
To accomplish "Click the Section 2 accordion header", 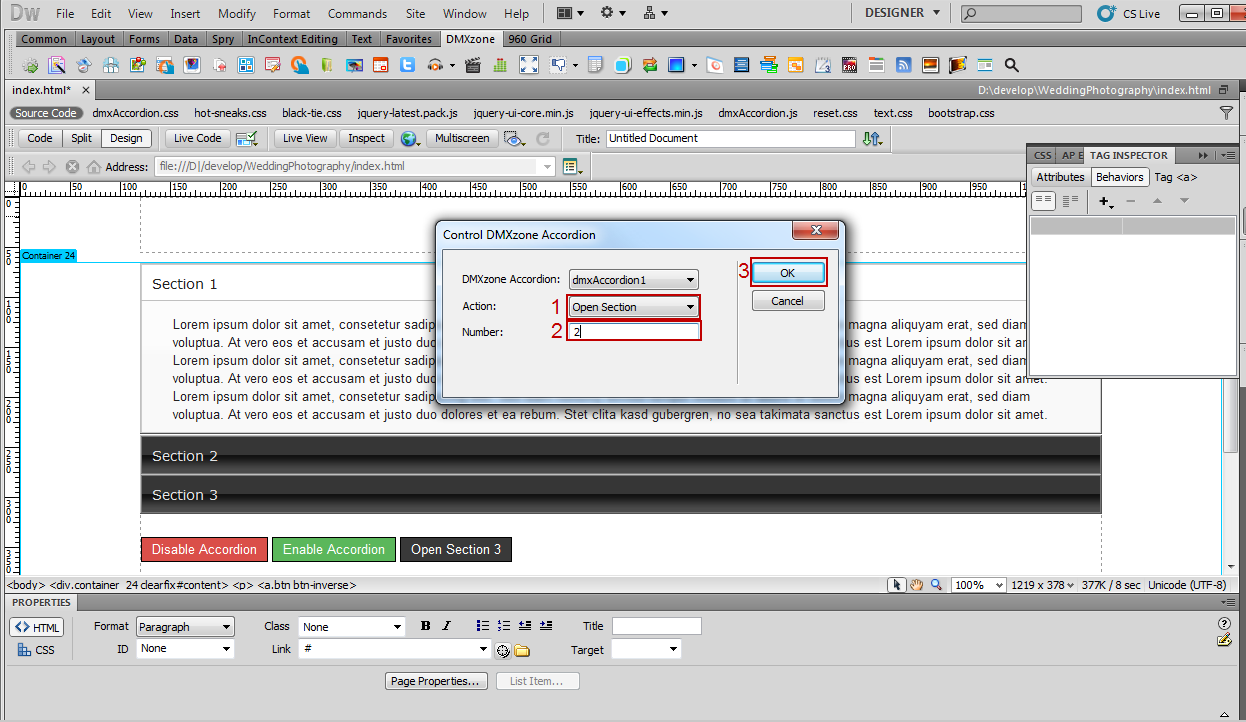I will (620, 456).
